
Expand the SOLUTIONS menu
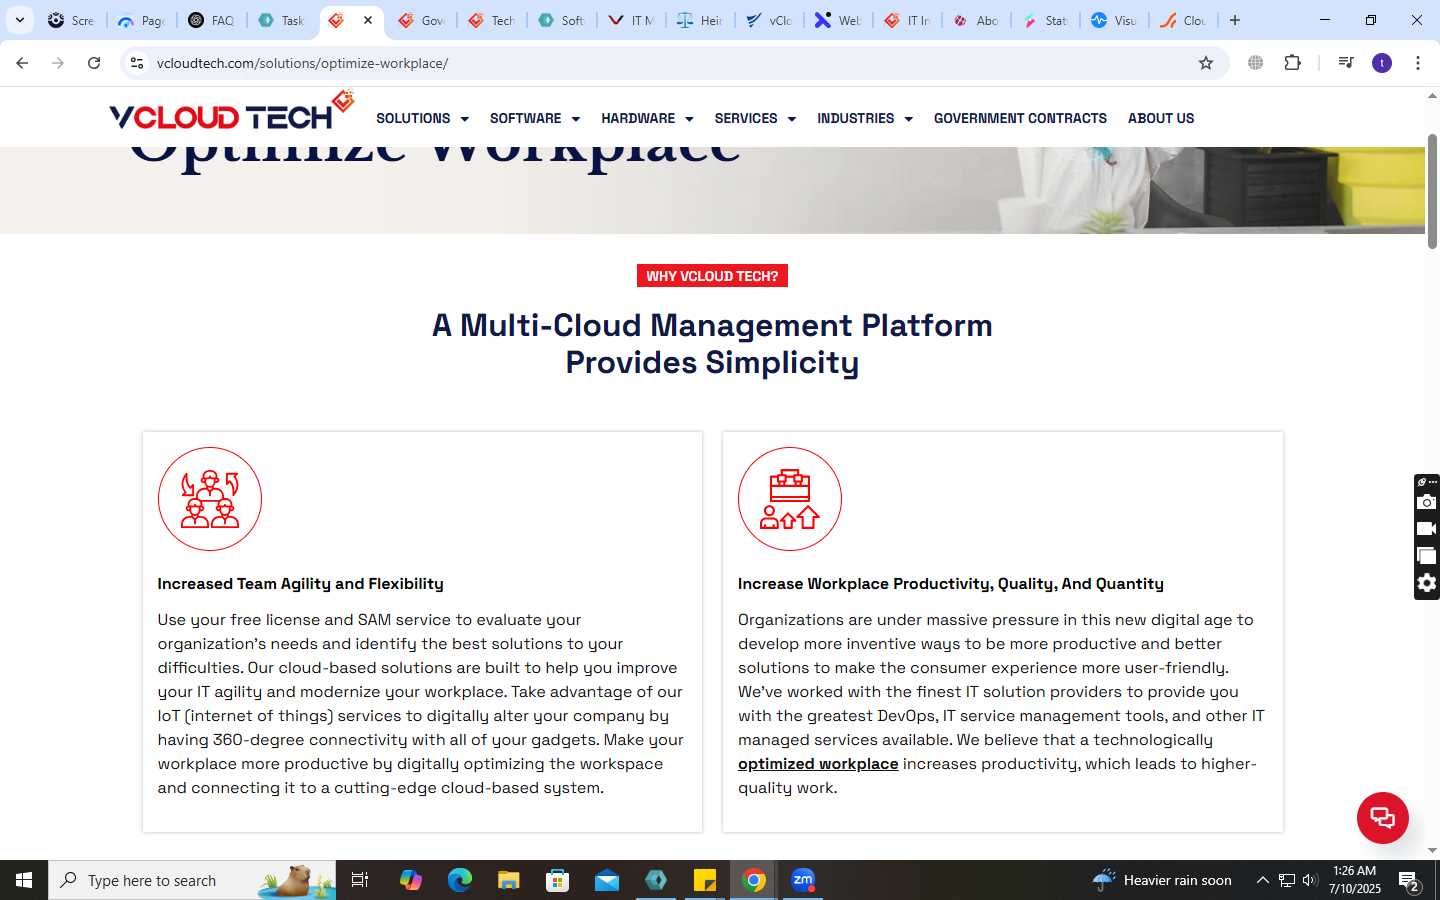(x=422, y=118)
